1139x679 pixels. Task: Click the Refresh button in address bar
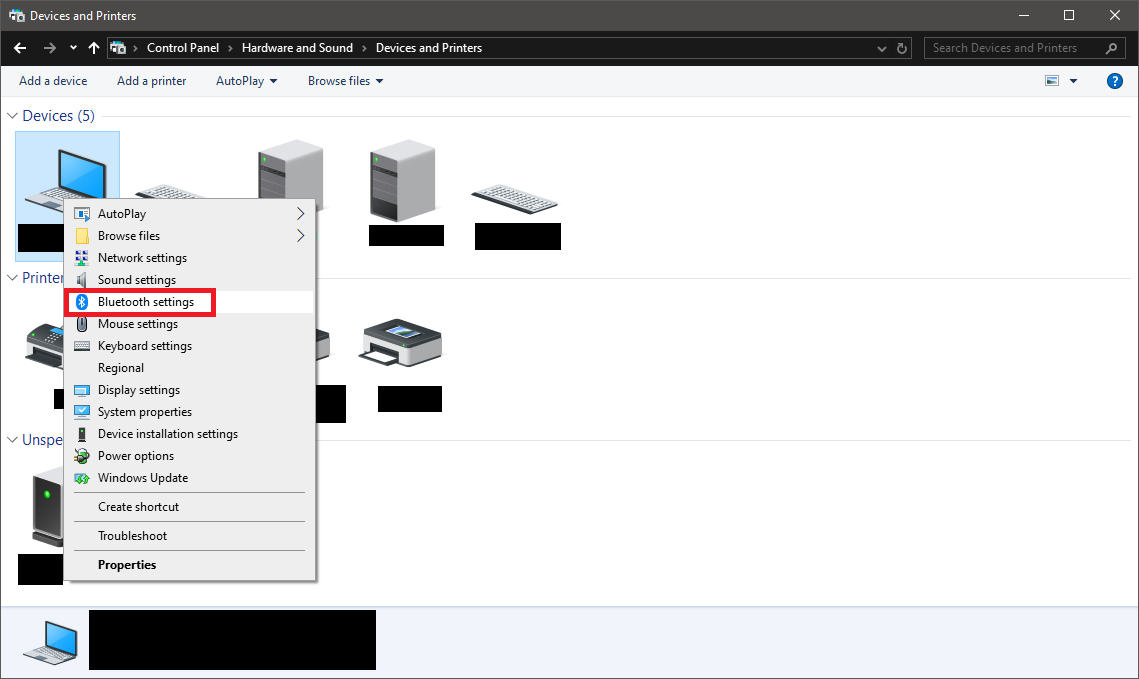[x=901, y=49]
